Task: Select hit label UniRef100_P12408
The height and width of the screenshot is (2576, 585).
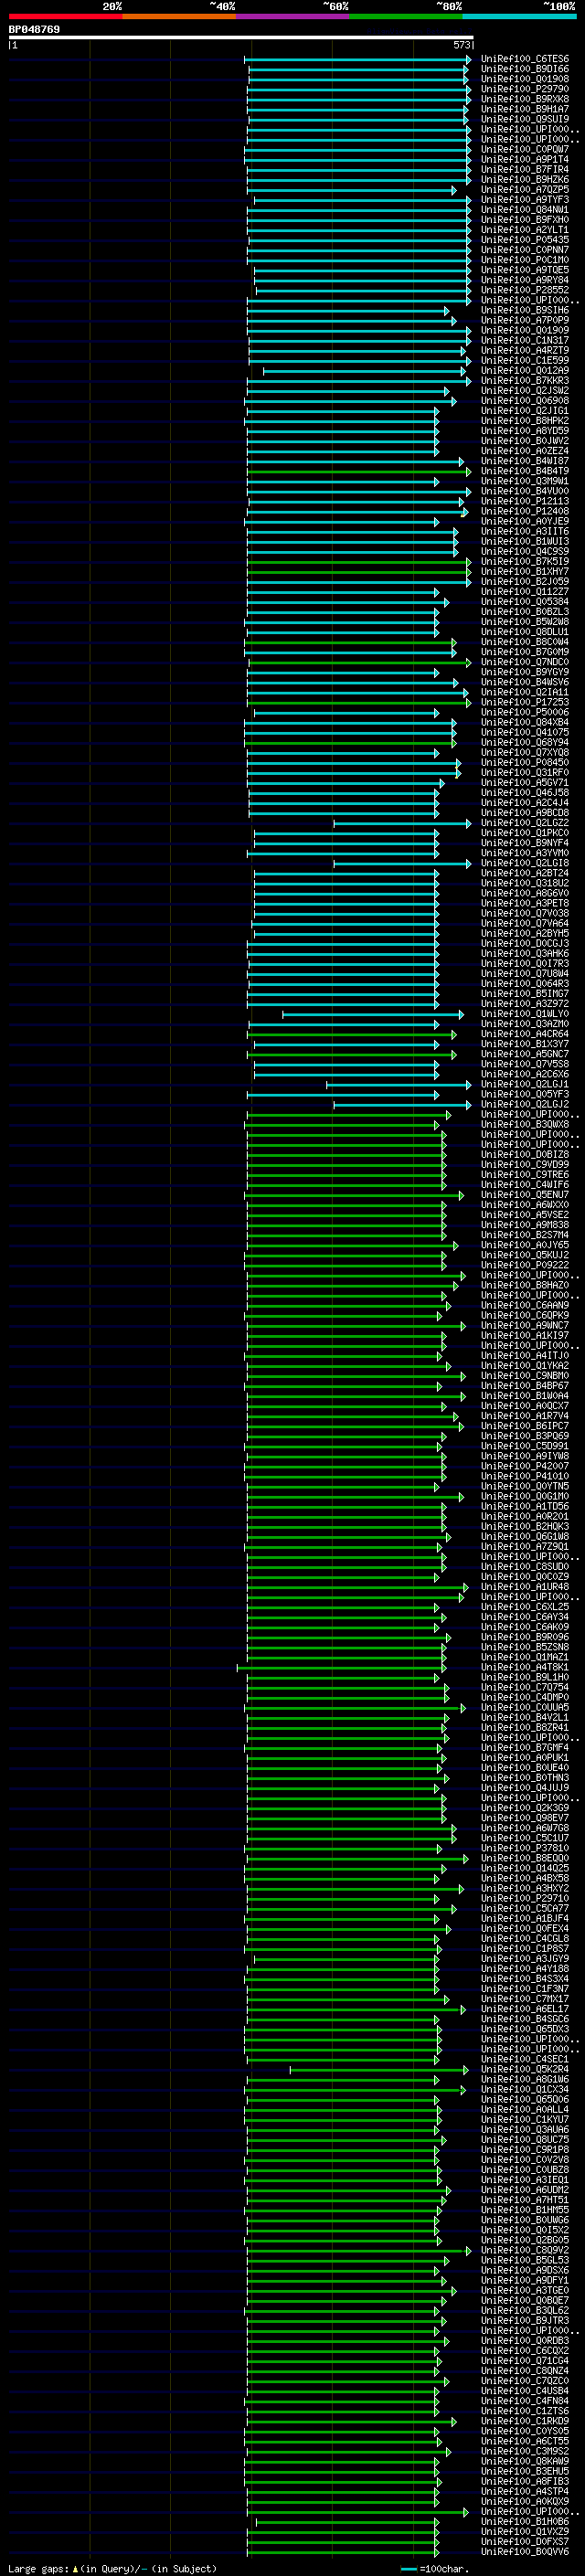Action: (x=525, y=511)
